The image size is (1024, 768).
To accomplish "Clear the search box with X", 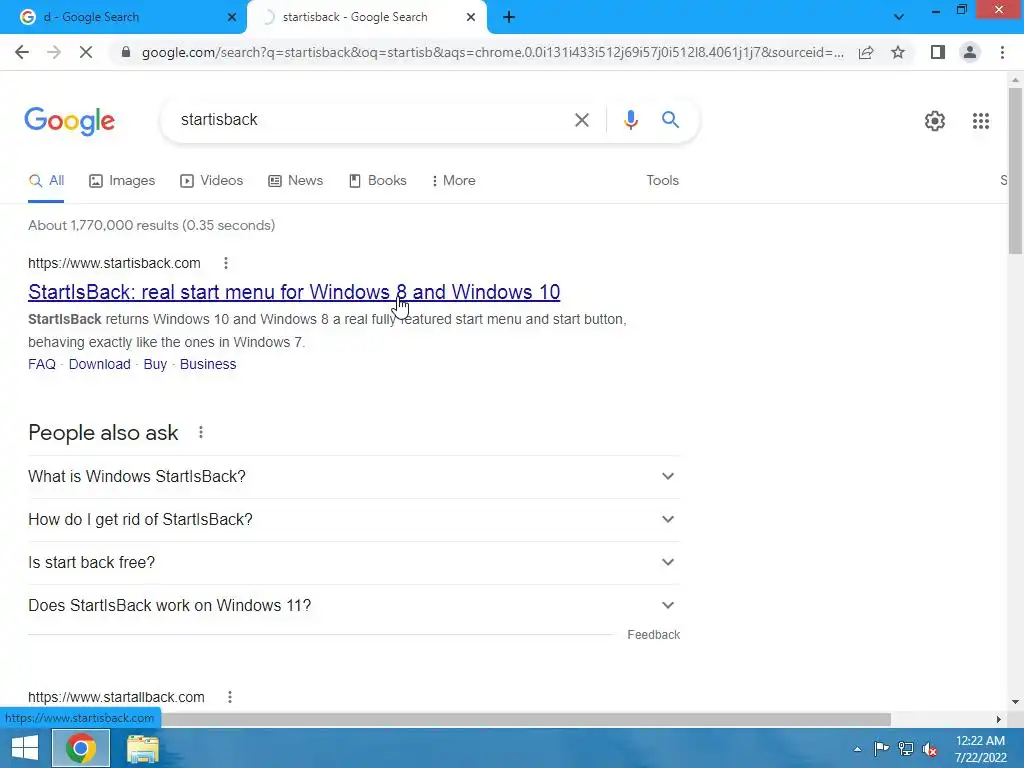I will click(x=581, y=120).
